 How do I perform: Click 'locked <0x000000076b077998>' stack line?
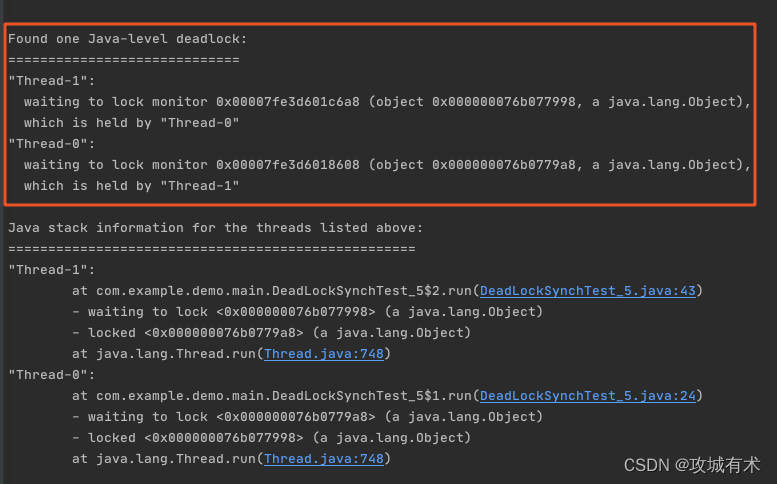pos(272,438)
